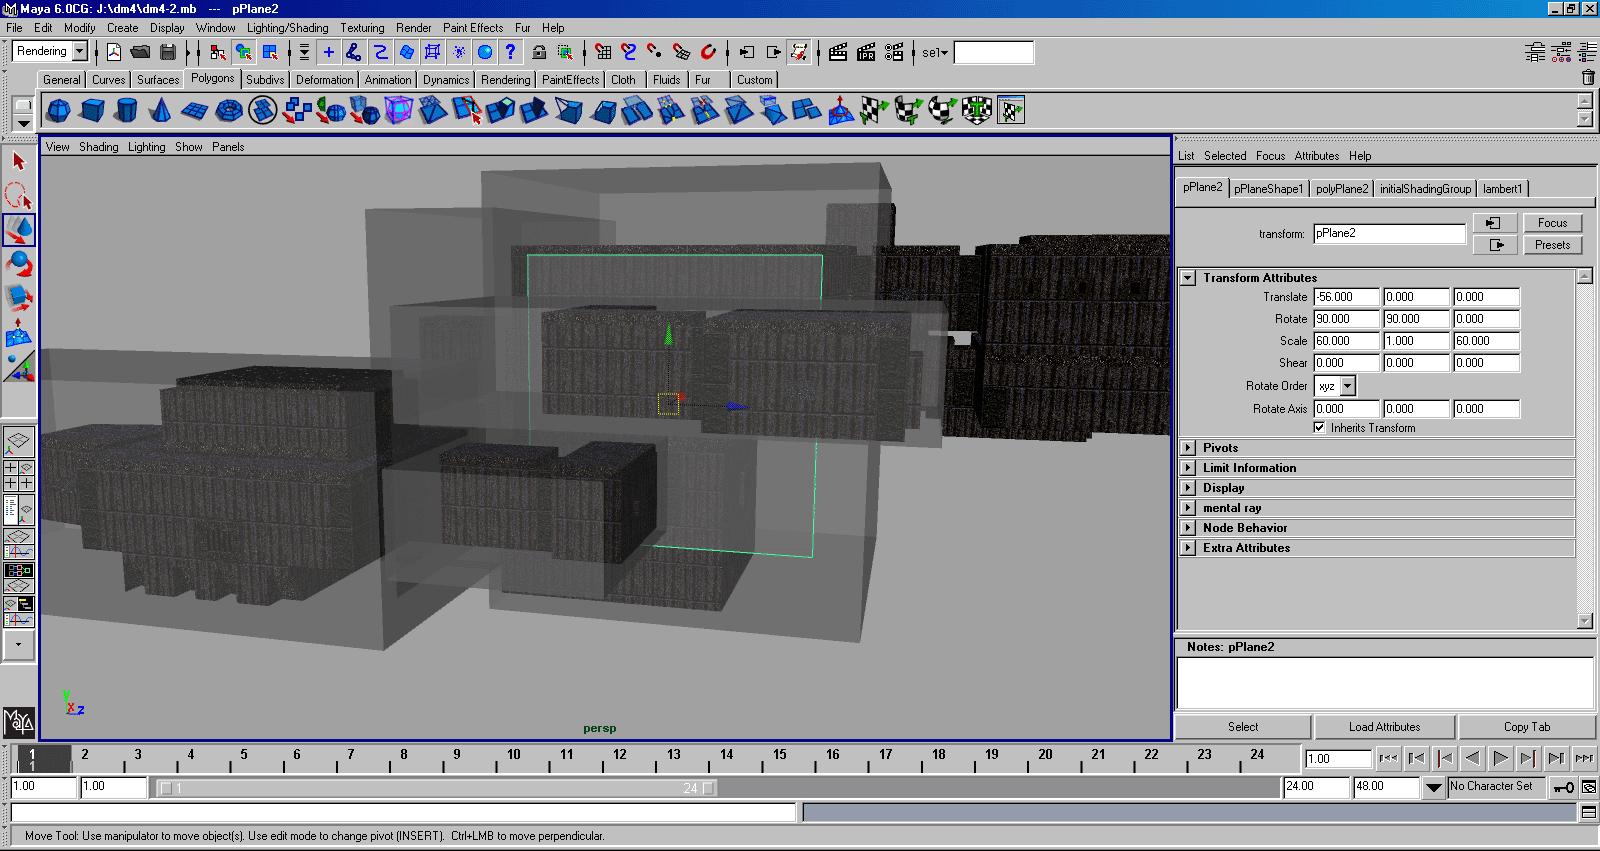The image size is (1600, 851).
Task: Activate the Lasso select tool
Action: pos(19,195)
